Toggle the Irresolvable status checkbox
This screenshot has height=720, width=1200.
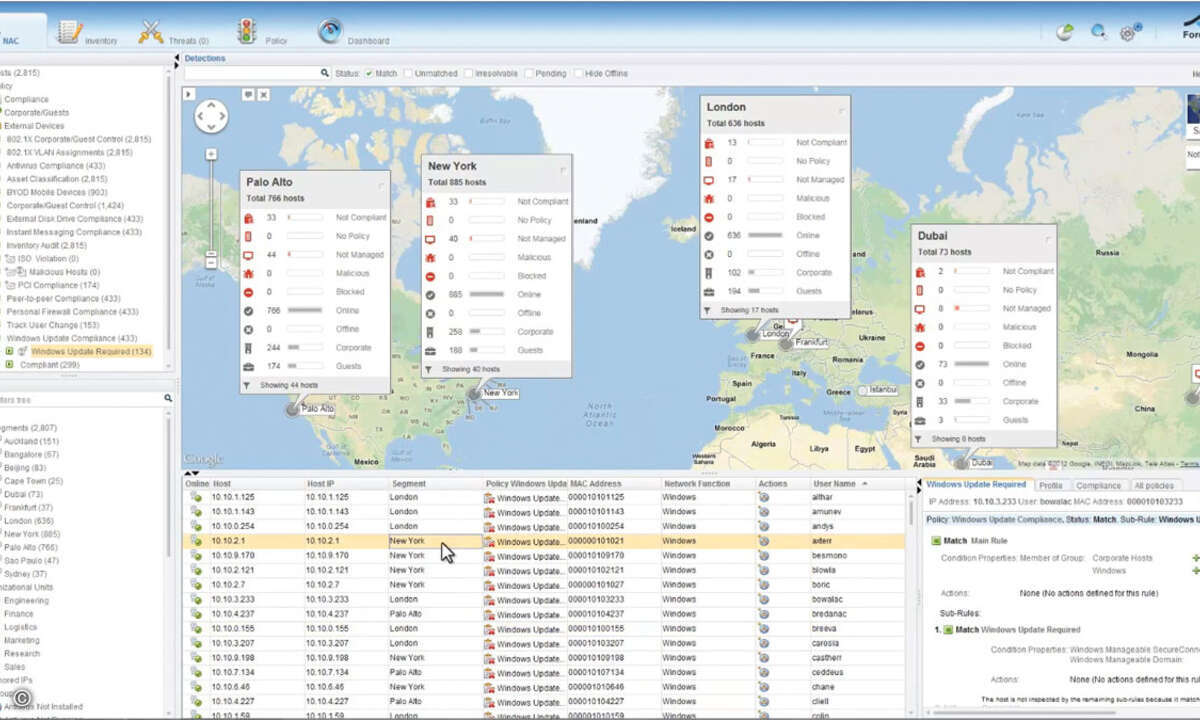468,73
